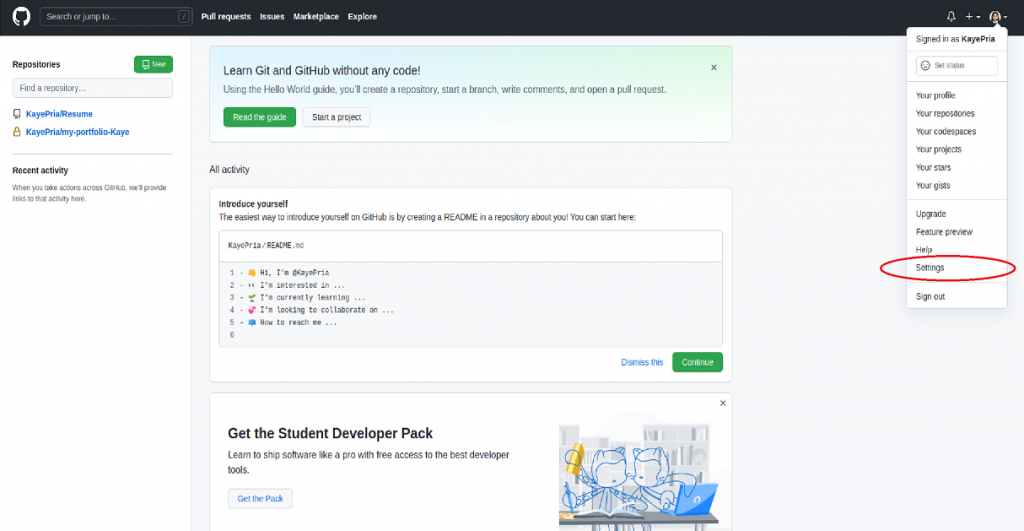Open Your projects menu entry
1024x531 pixels.
point(938,149)
